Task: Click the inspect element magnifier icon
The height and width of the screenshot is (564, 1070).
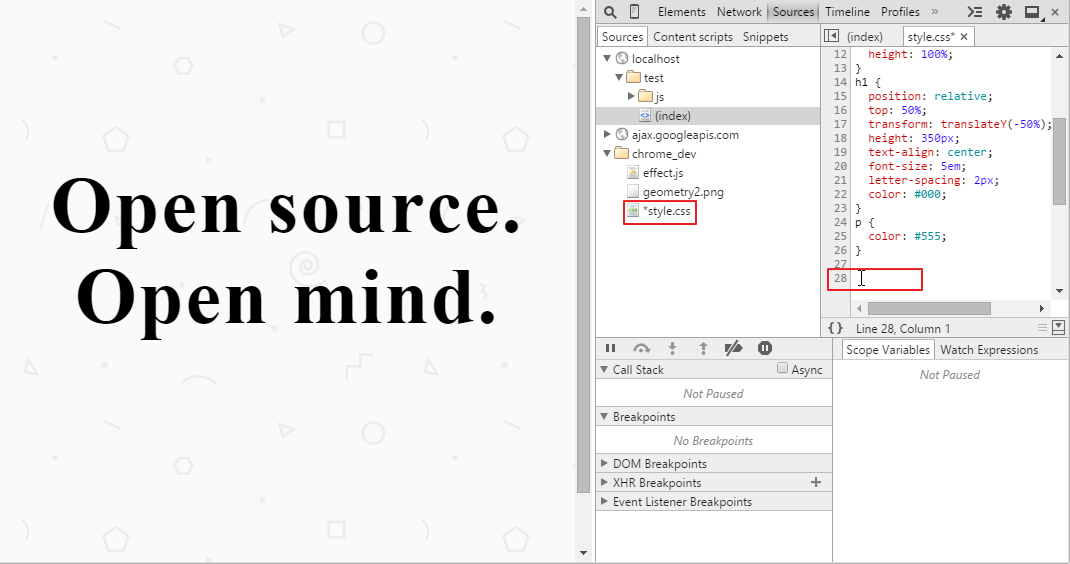Action: tap(610, 12)
